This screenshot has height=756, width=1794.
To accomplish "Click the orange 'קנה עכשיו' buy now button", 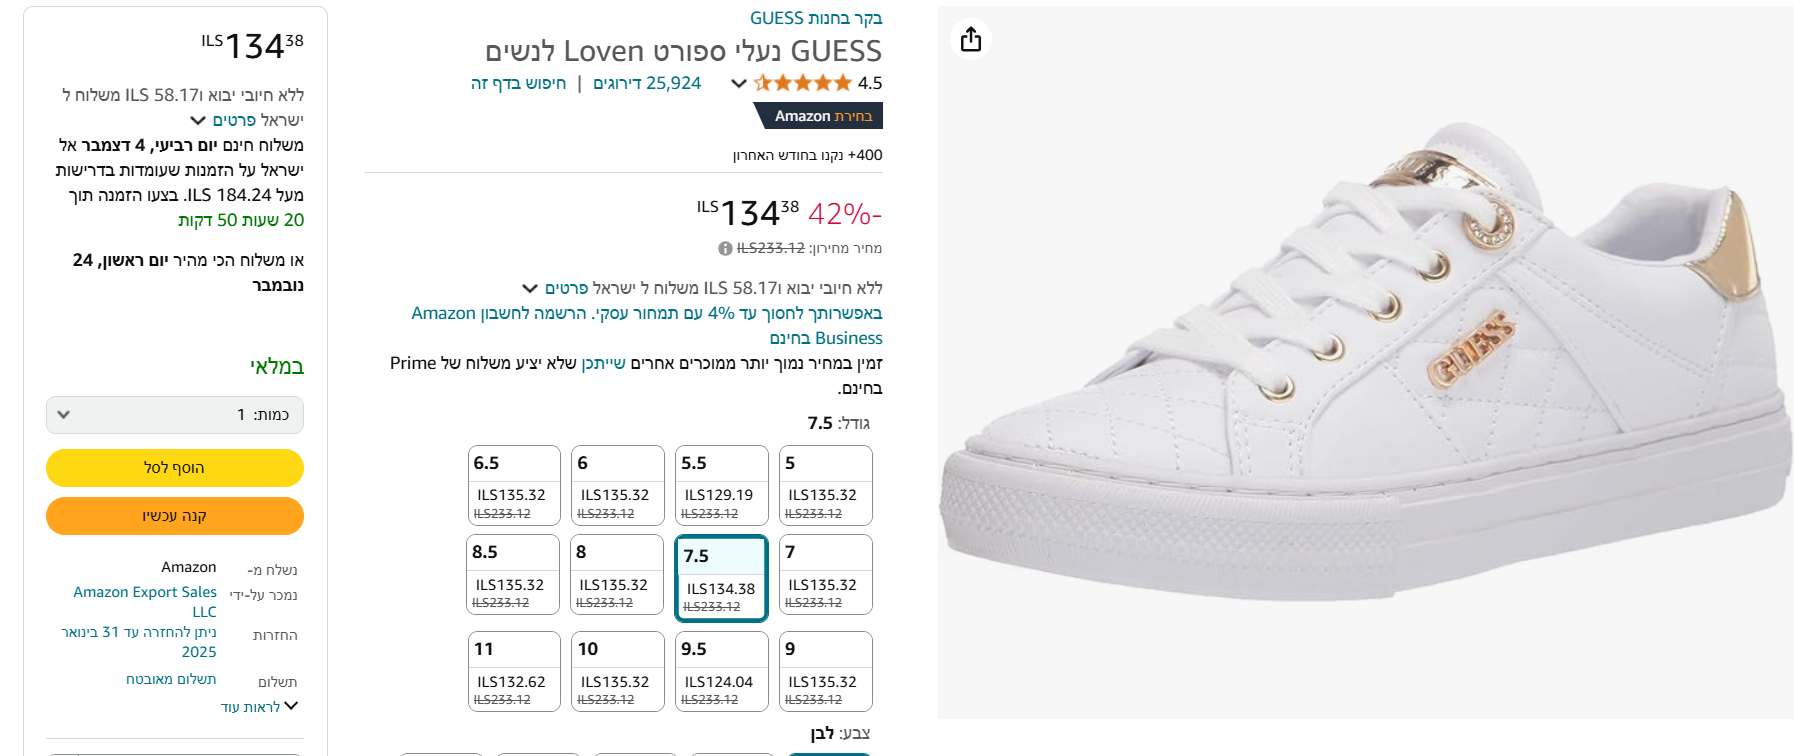I will (175, 516).
